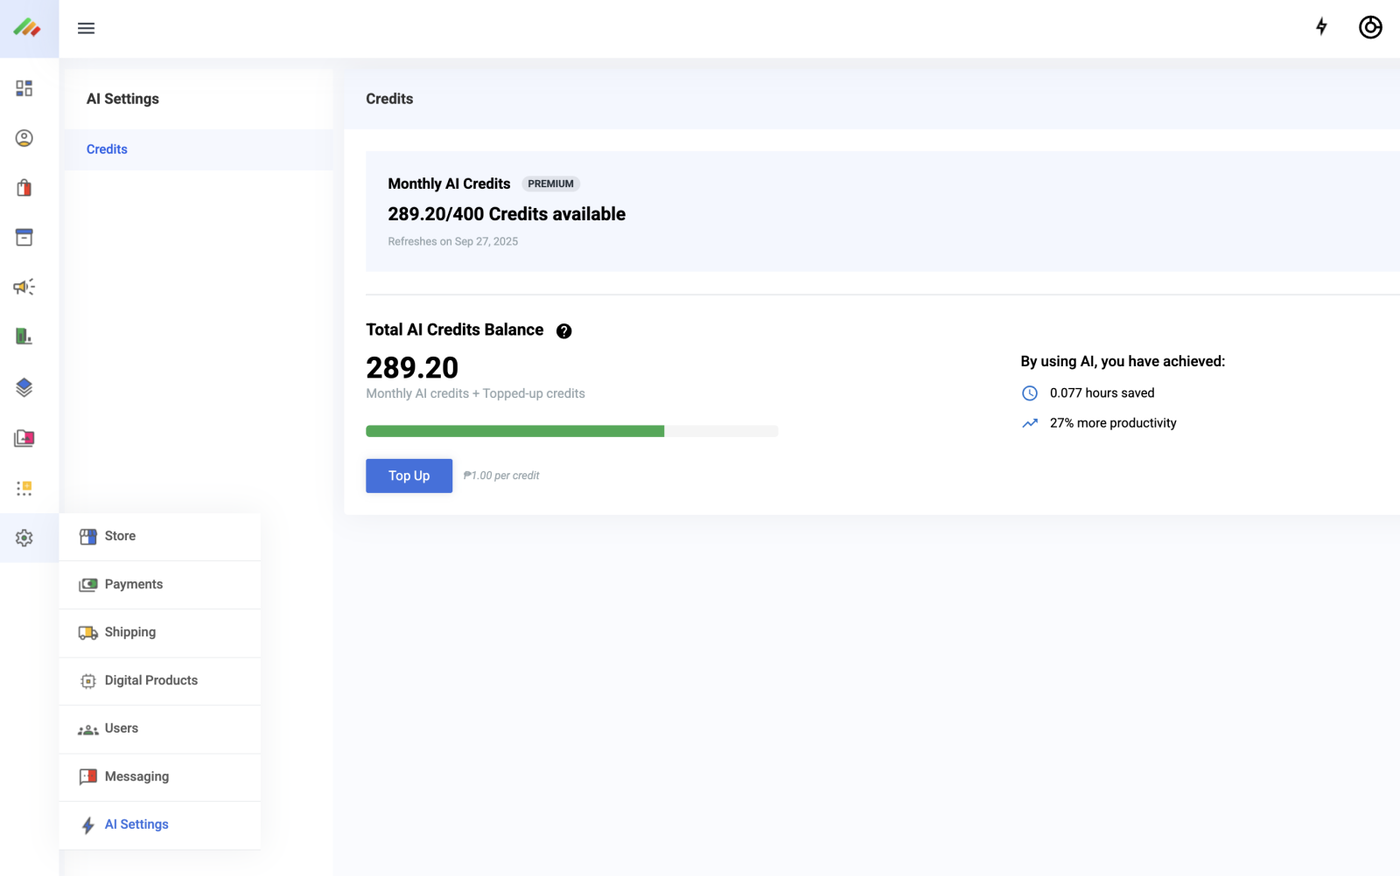1400x876 pixels.
Task: Select AI Settings menu item
Action: 160,824
